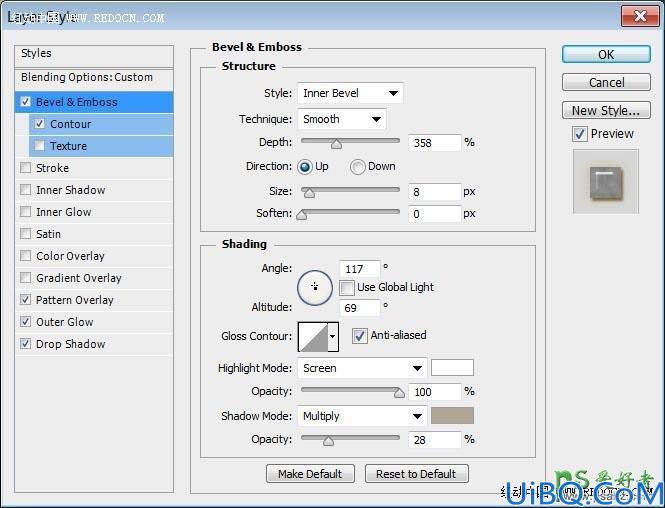Click the Angle field showing 117
The width and height of the screenshot is (665, 508).
[360, 269]
